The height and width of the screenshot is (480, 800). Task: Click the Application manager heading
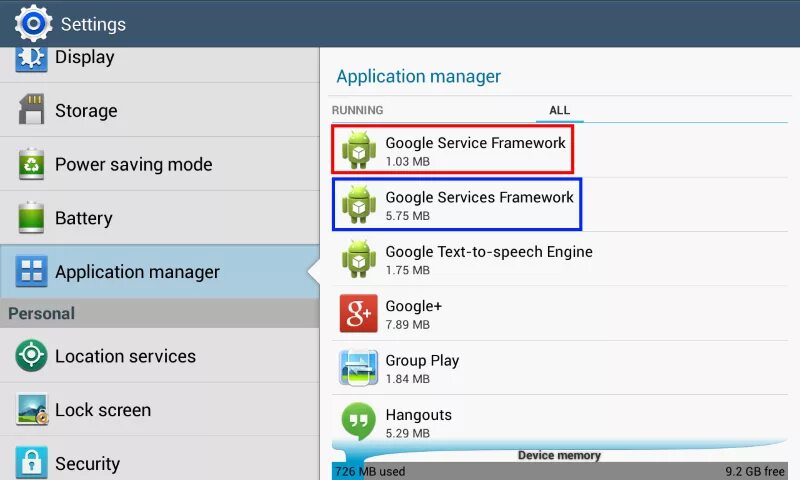pyautogui.click(x=418, y=77)
